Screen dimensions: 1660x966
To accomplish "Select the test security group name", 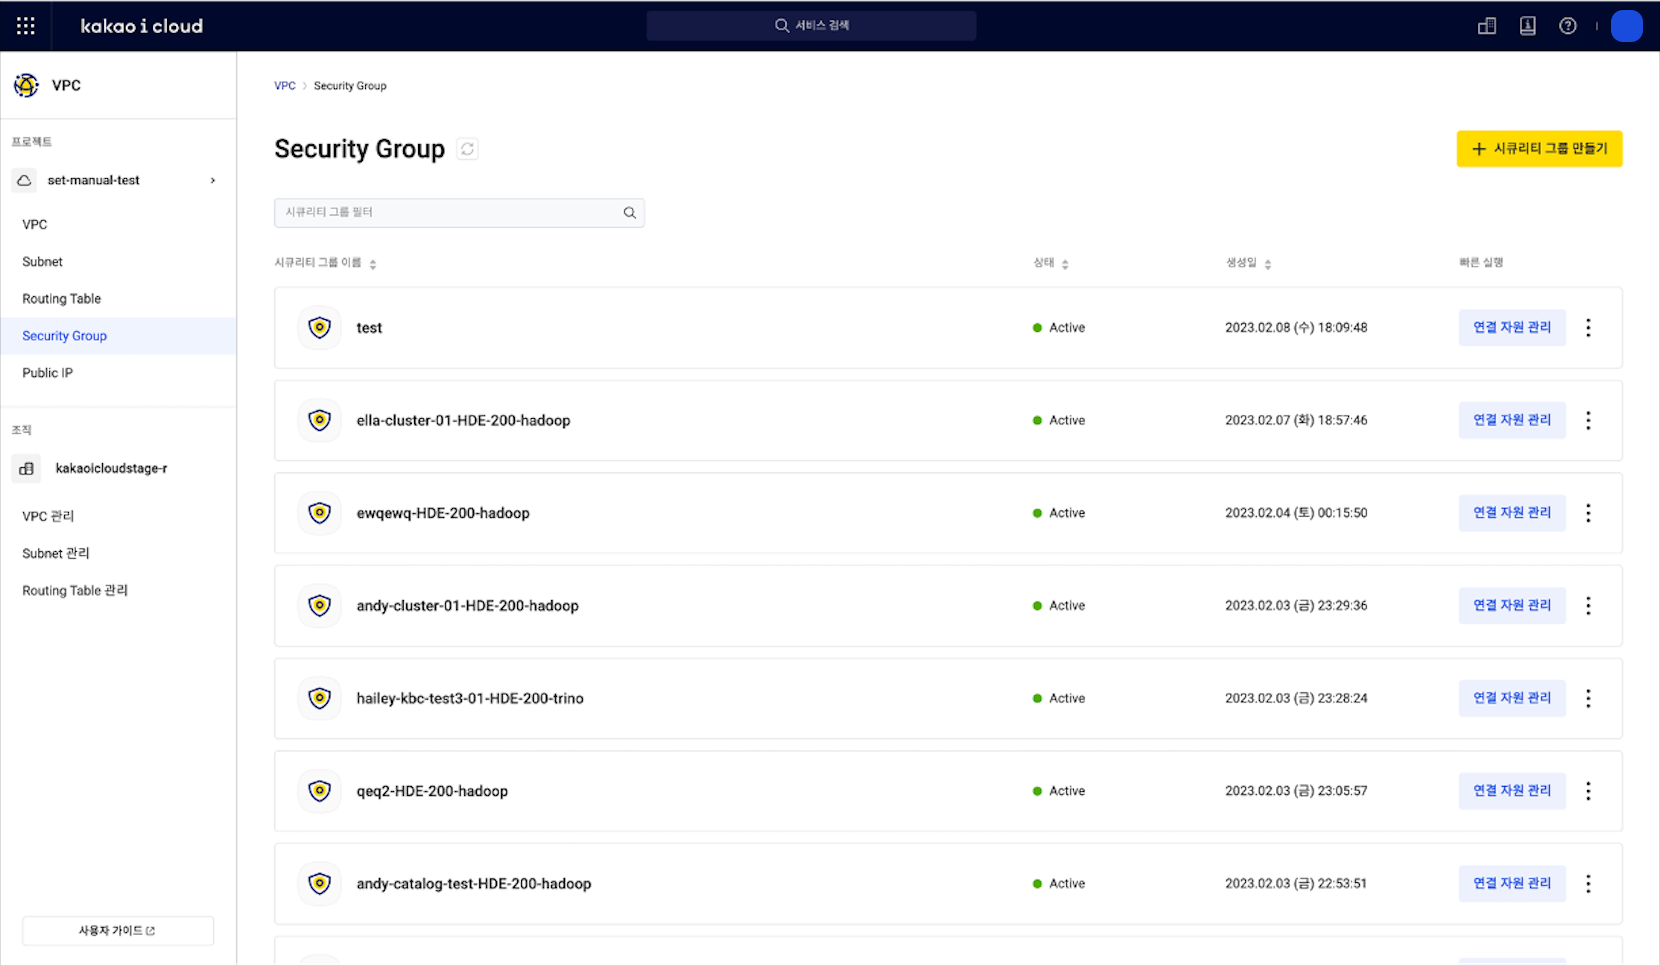I will click(369, 328).
